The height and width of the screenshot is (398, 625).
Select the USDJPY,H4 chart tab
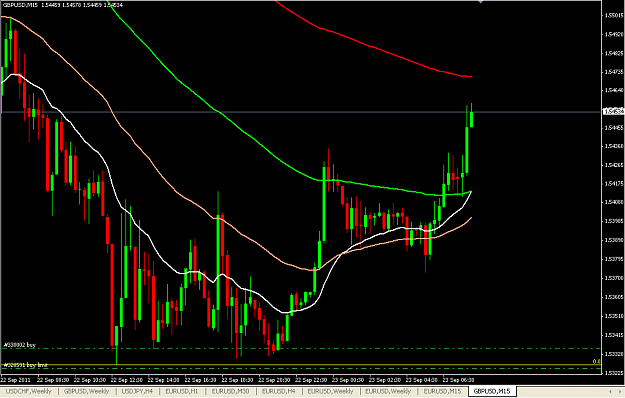click(x=137, y=392)
